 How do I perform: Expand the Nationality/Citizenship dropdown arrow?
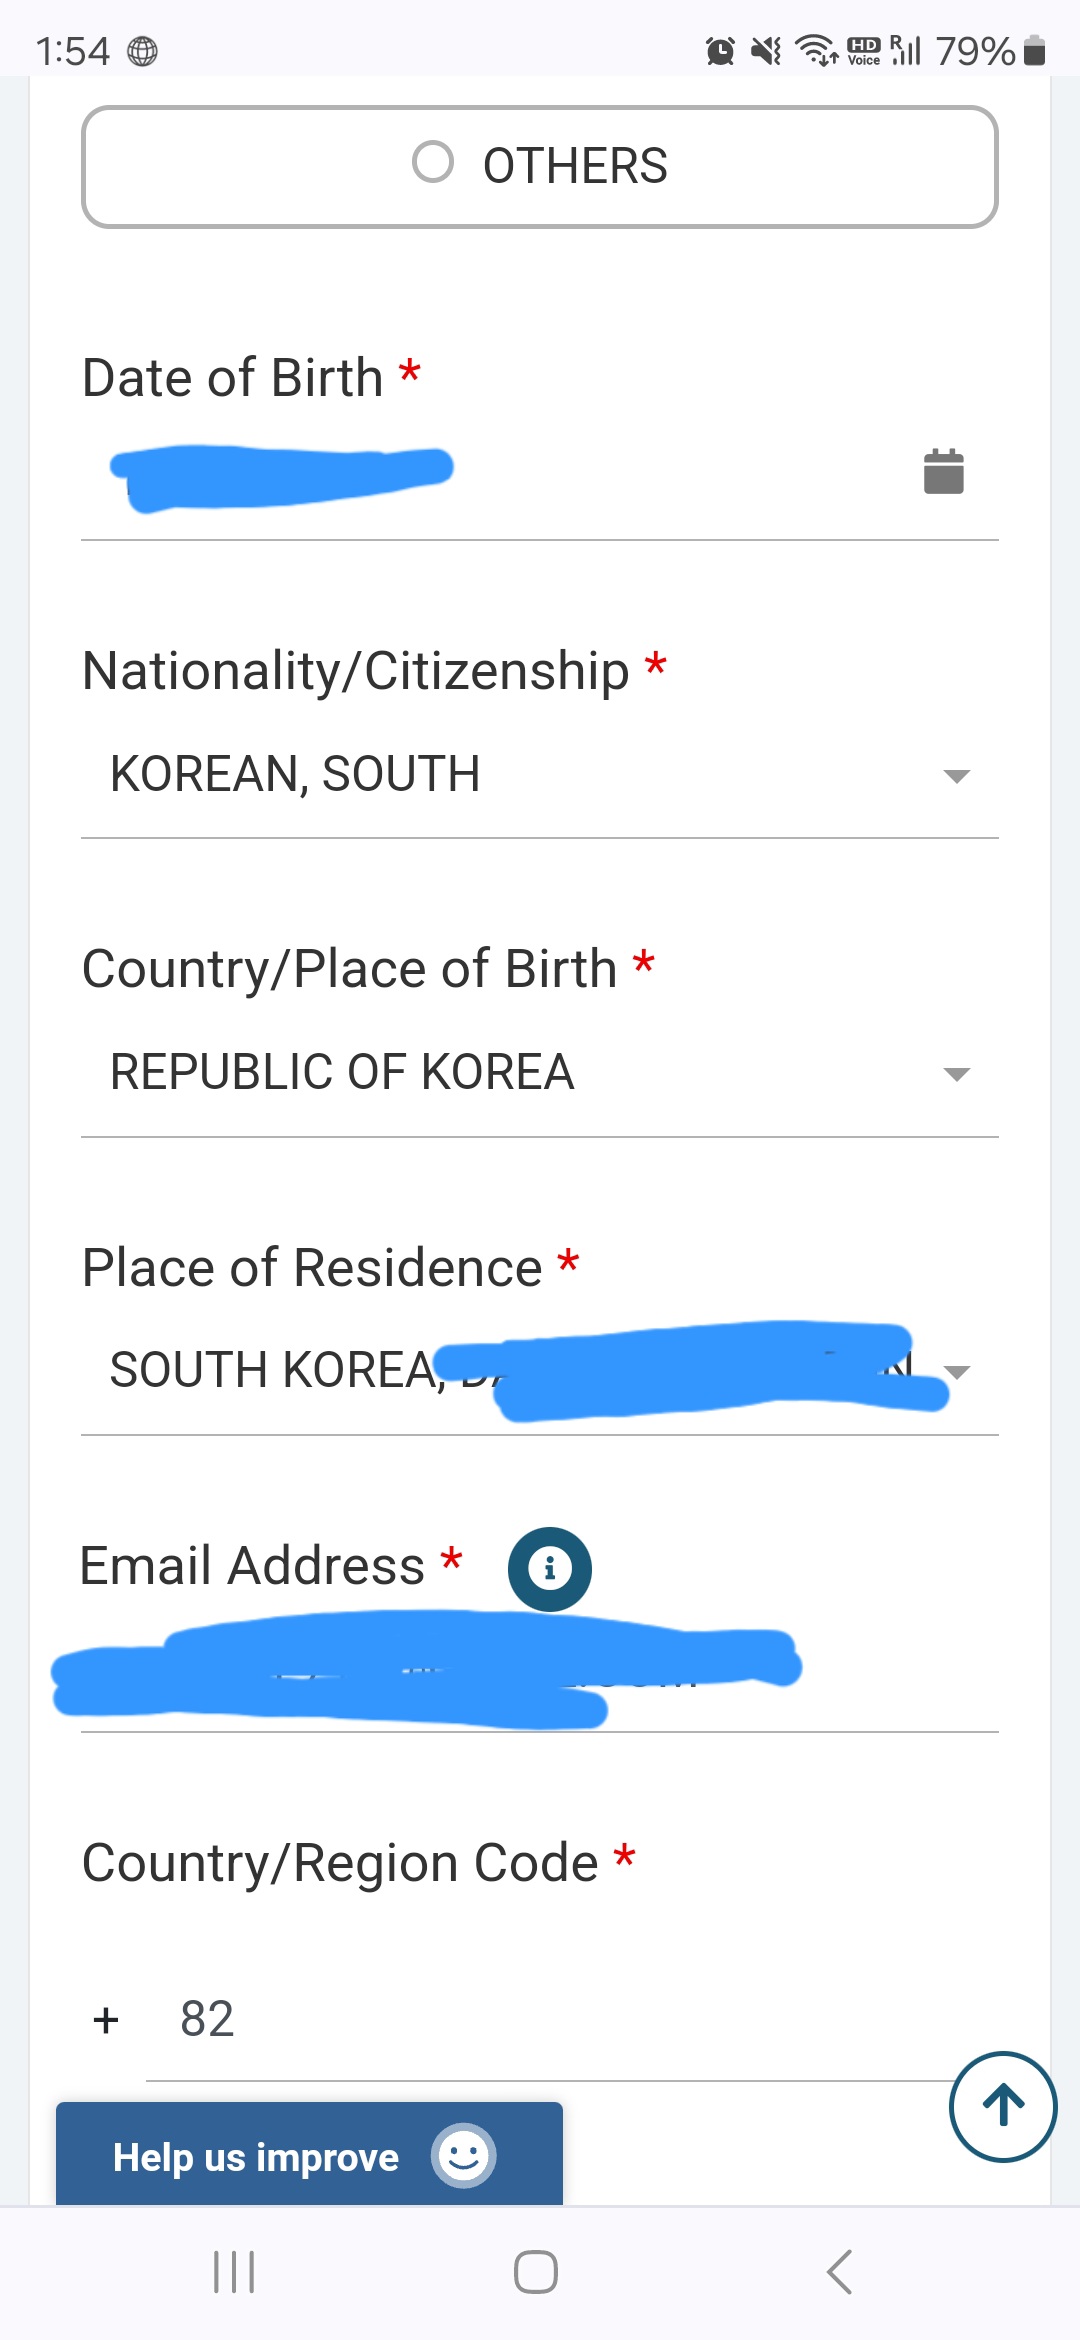pos(956,776)
